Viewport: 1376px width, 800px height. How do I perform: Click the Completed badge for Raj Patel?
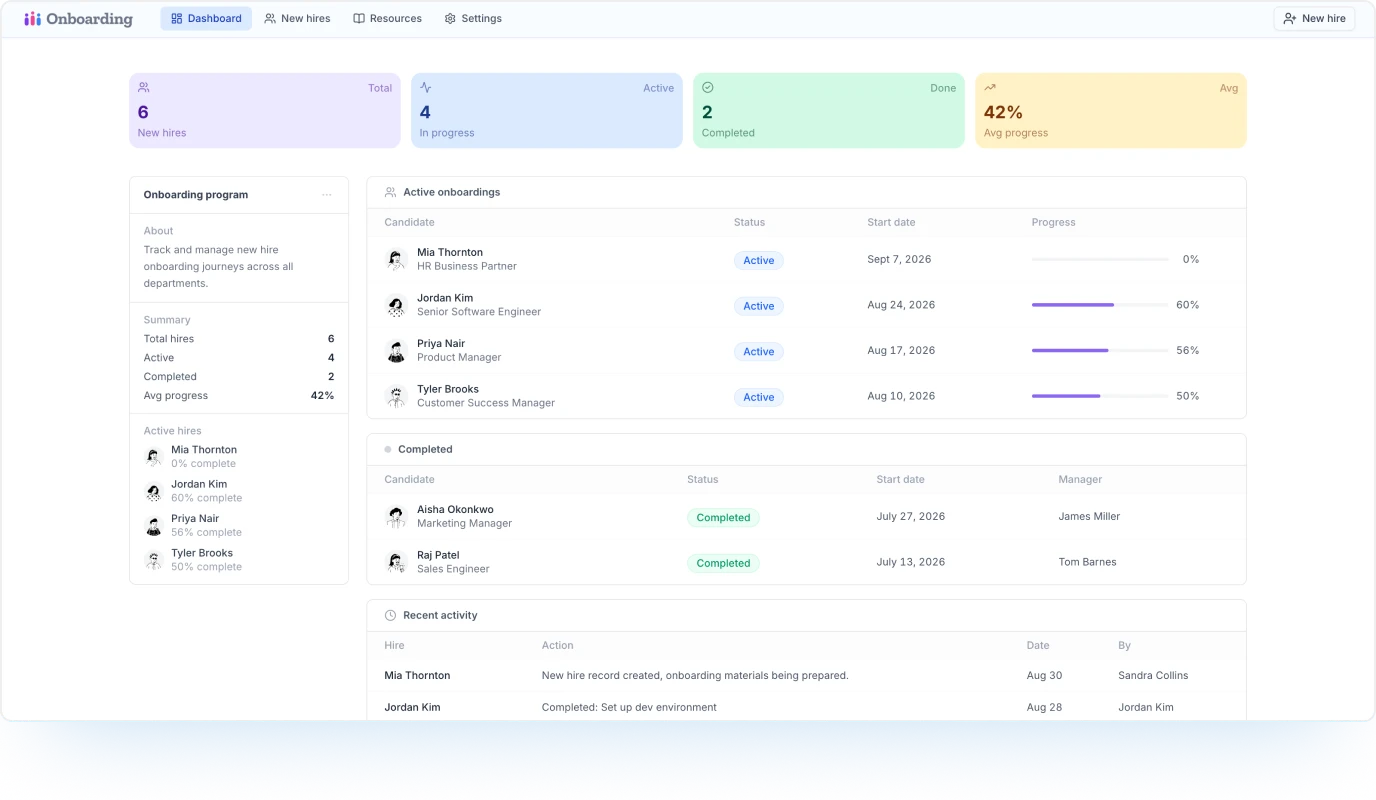point(723,563)
